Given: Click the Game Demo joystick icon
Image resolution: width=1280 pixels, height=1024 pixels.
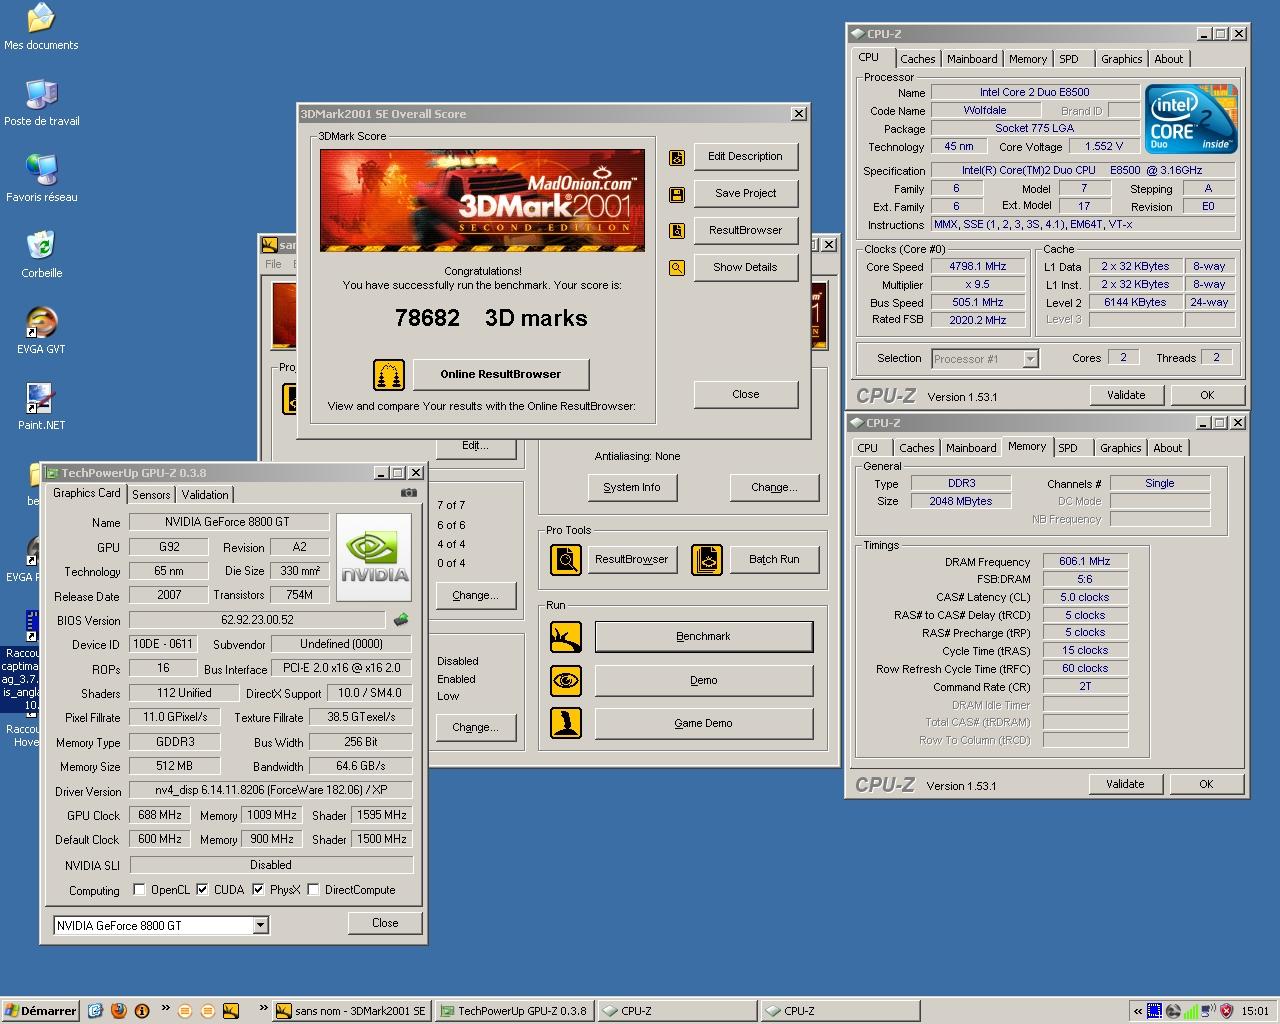Looking at the screenshot, I should point(566,723).
